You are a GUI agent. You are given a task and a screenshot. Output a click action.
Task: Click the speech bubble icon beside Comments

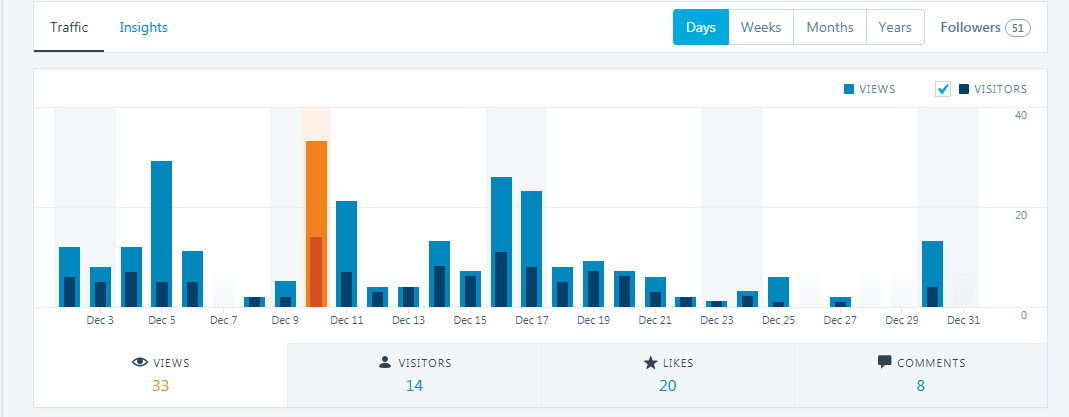coord(884,362)
